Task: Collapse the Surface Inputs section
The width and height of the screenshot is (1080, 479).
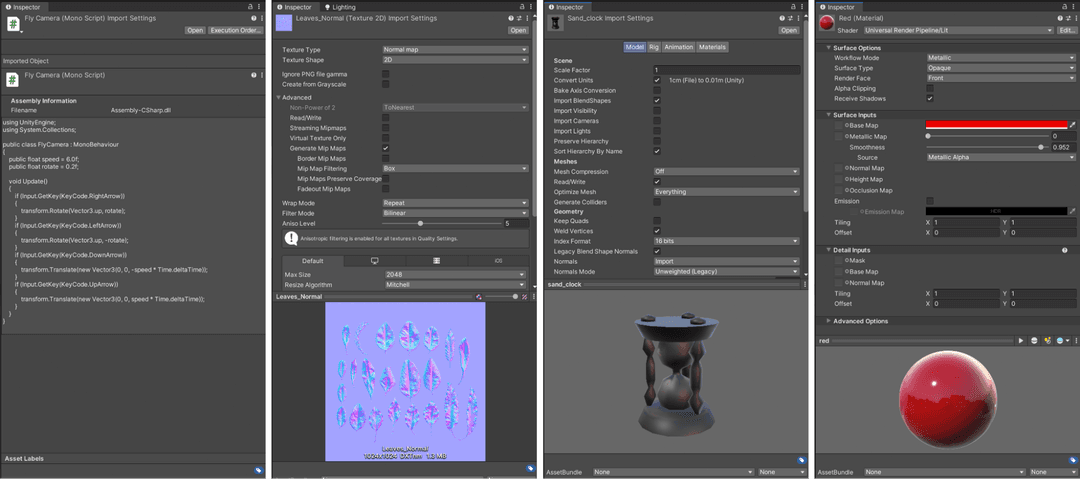Action: click(x=828, y=115)
